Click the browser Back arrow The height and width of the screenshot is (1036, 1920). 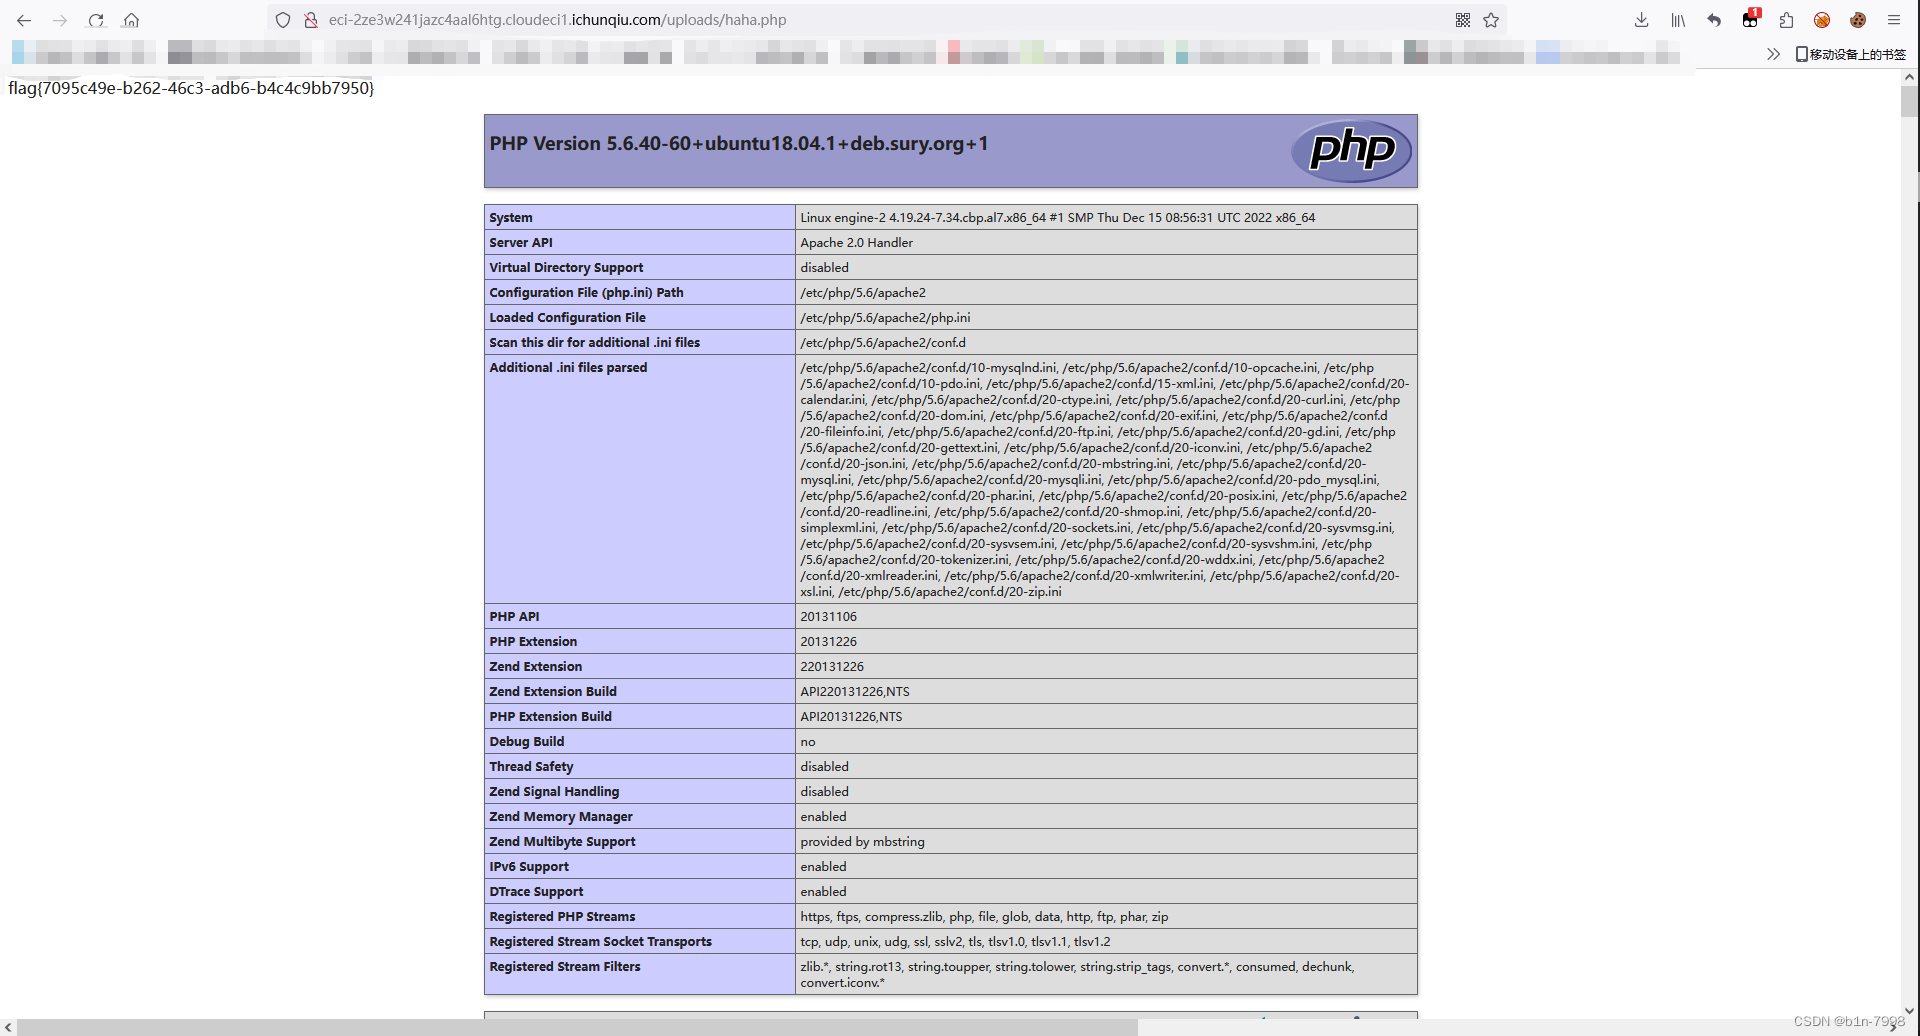(24, 20)
